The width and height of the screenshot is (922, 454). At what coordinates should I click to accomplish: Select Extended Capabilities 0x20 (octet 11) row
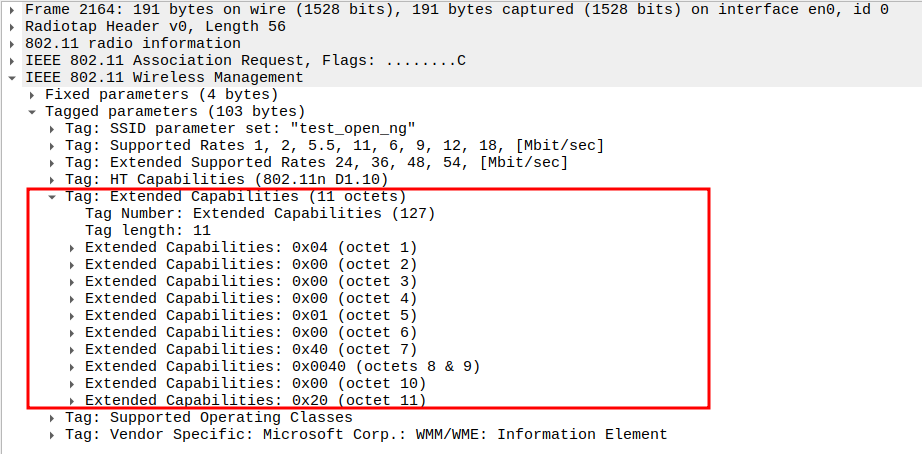255,401
